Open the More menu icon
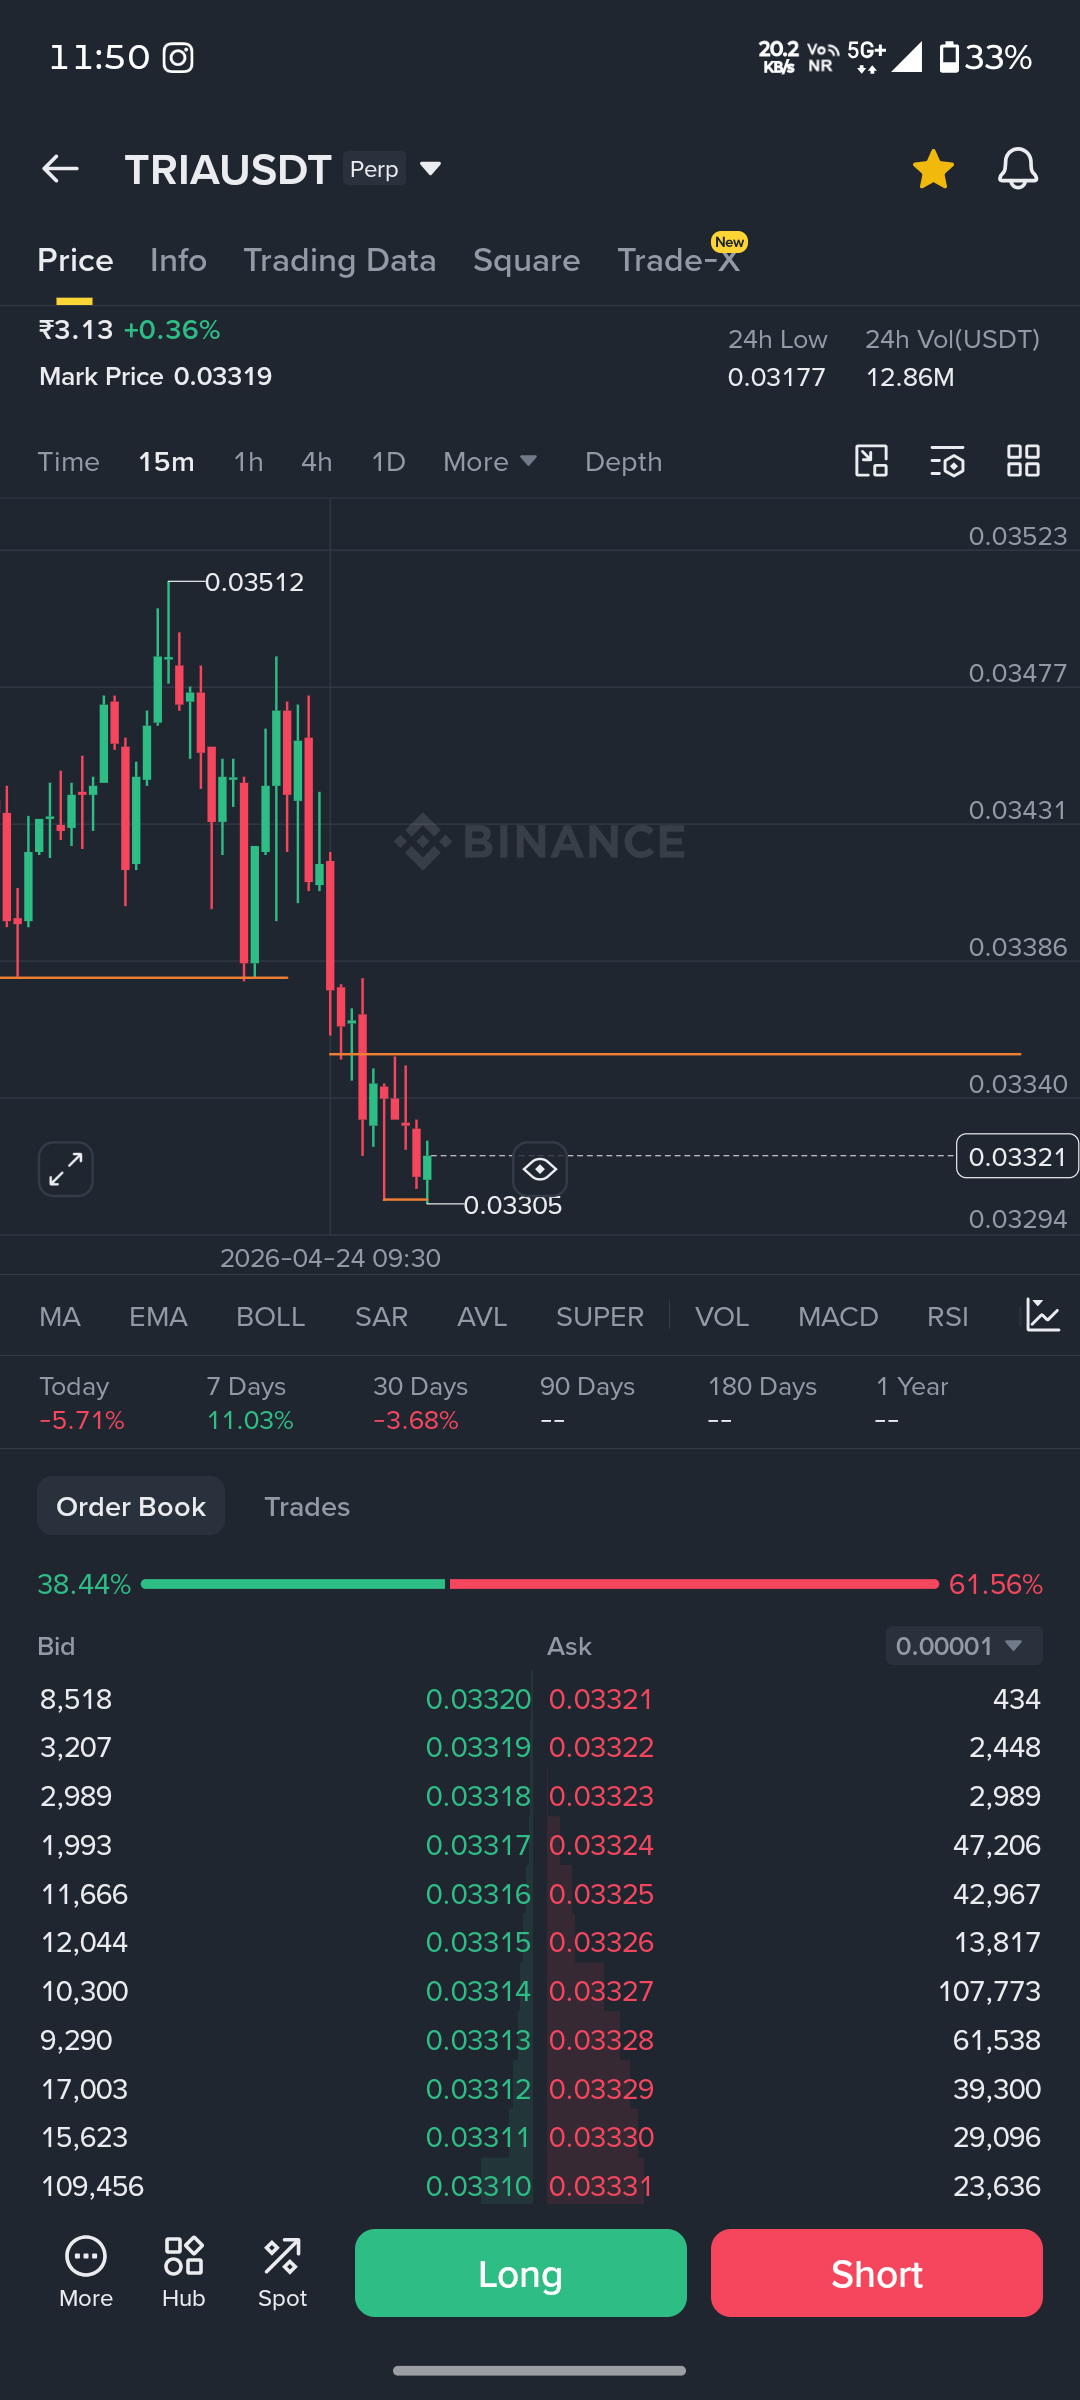 [x=86, y=2272]
